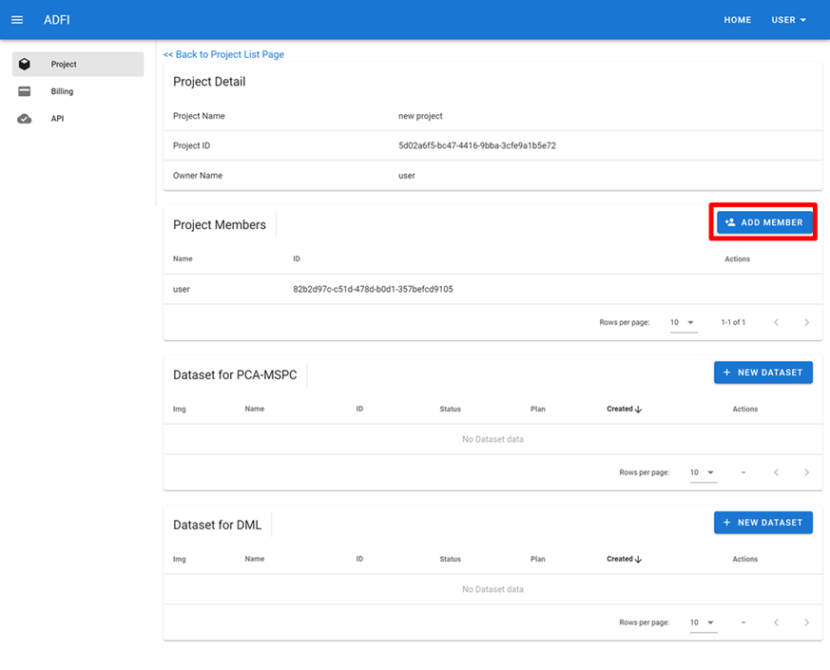
Task: Click NEW DATASET for DML
Action: (763, 523)
